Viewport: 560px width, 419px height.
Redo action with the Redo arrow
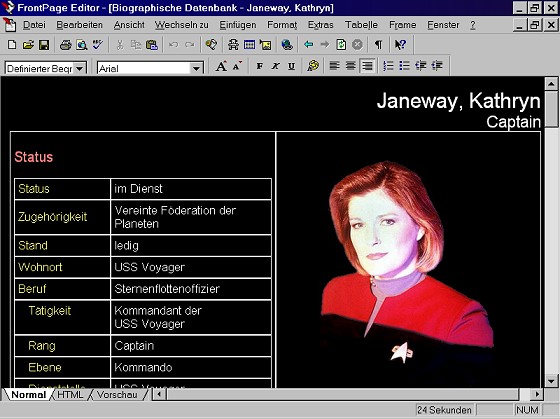(190, 45)
